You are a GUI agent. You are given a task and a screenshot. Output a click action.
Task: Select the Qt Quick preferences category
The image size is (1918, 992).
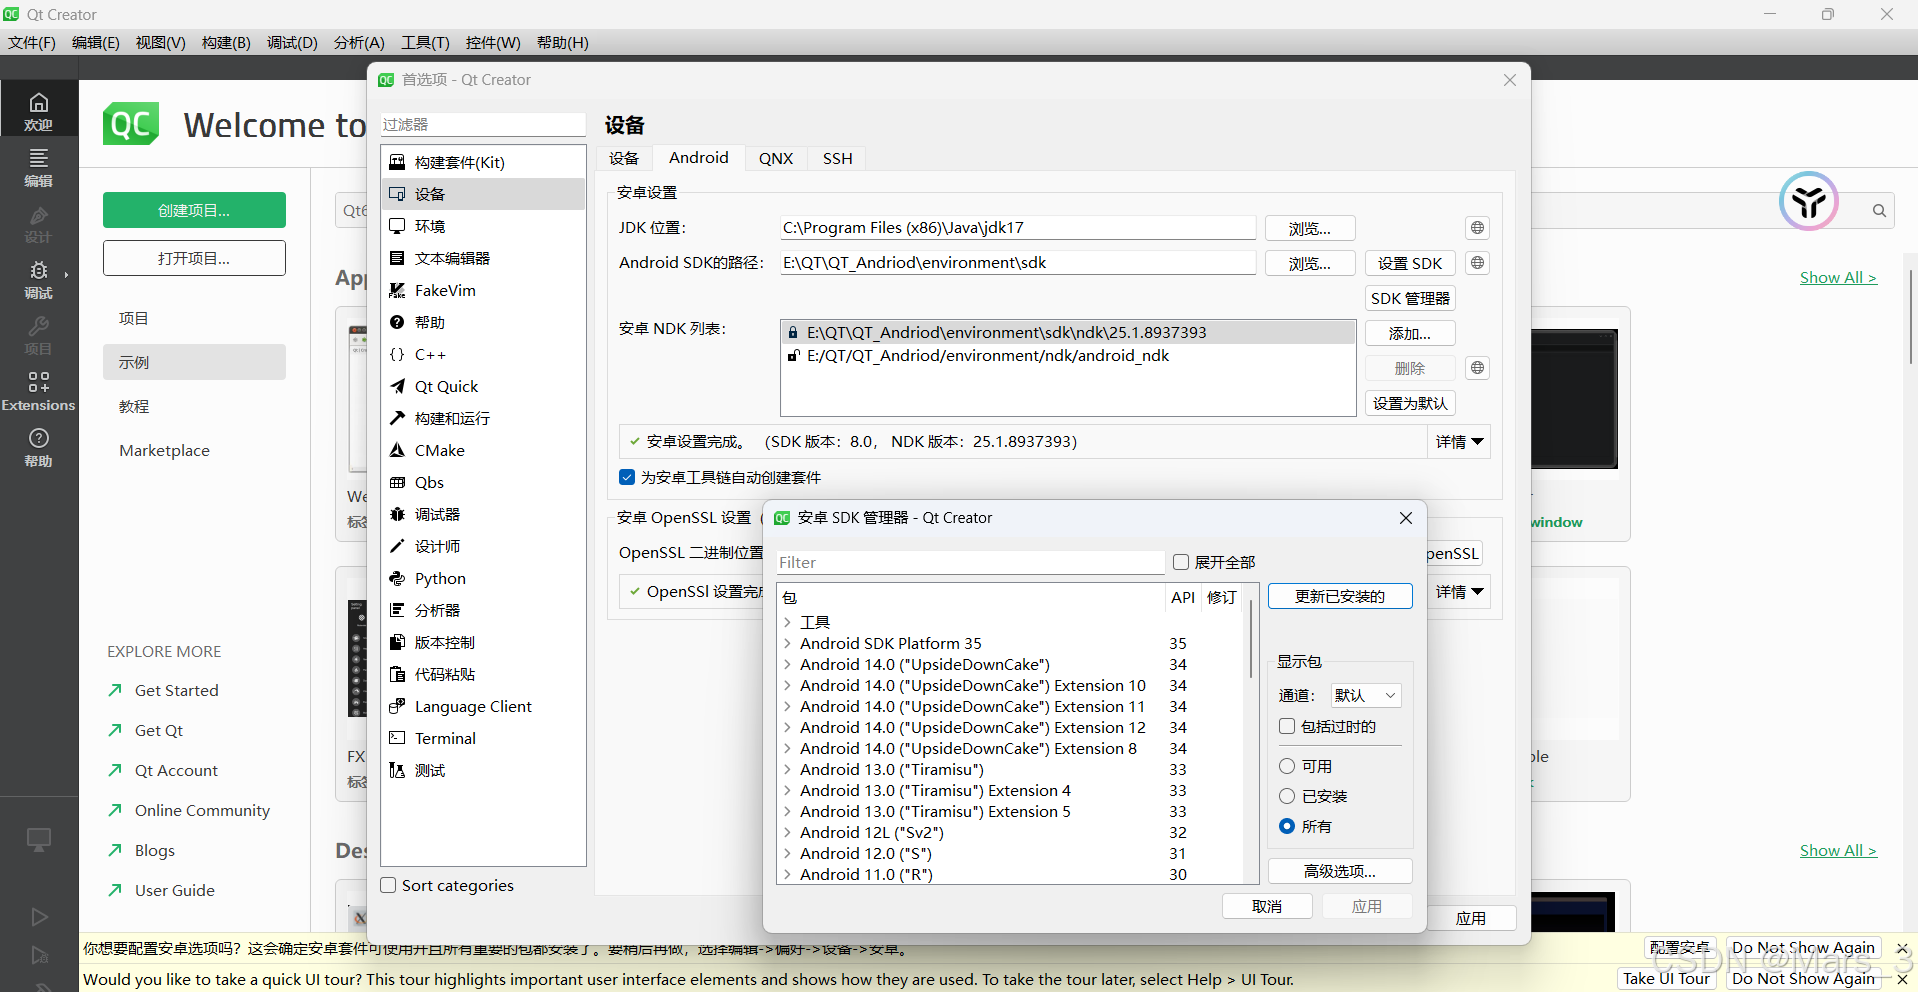pyautogui.click(x=483, y=386)
